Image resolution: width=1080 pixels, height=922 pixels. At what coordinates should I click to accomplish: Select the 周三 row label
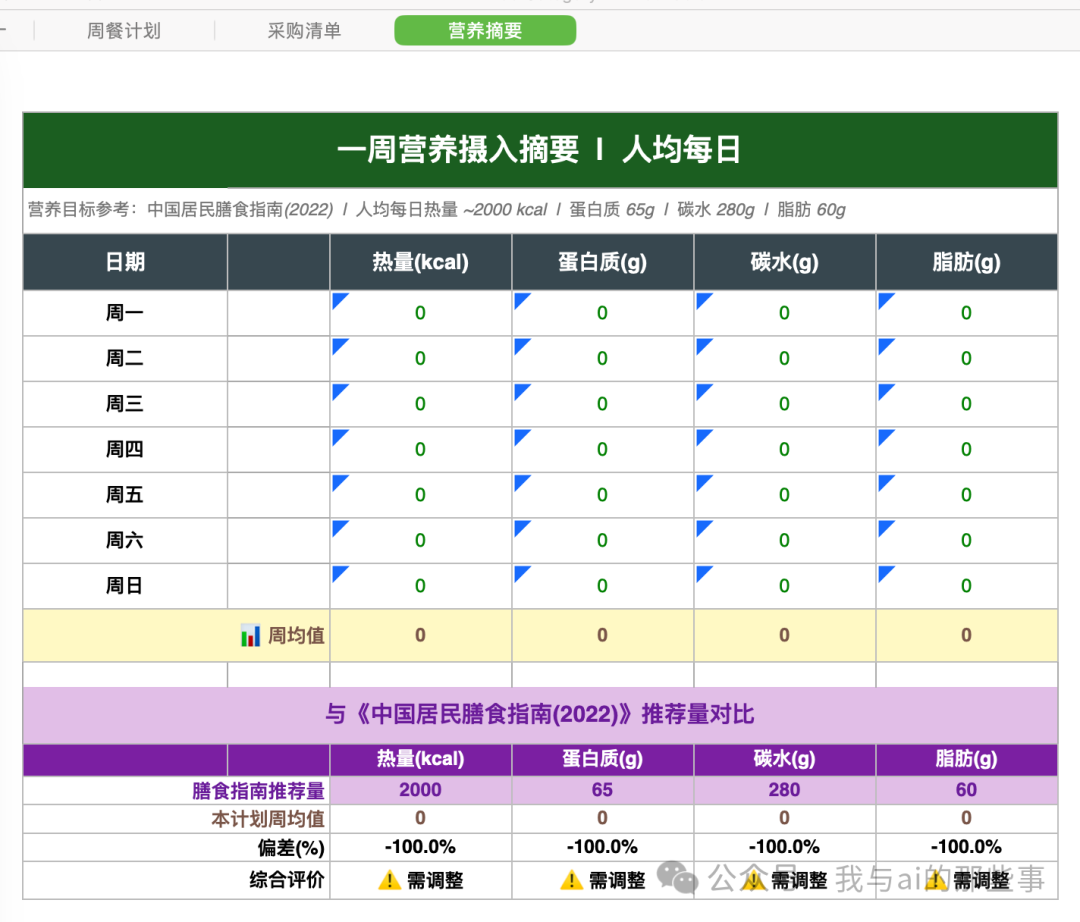pos(125,404)
